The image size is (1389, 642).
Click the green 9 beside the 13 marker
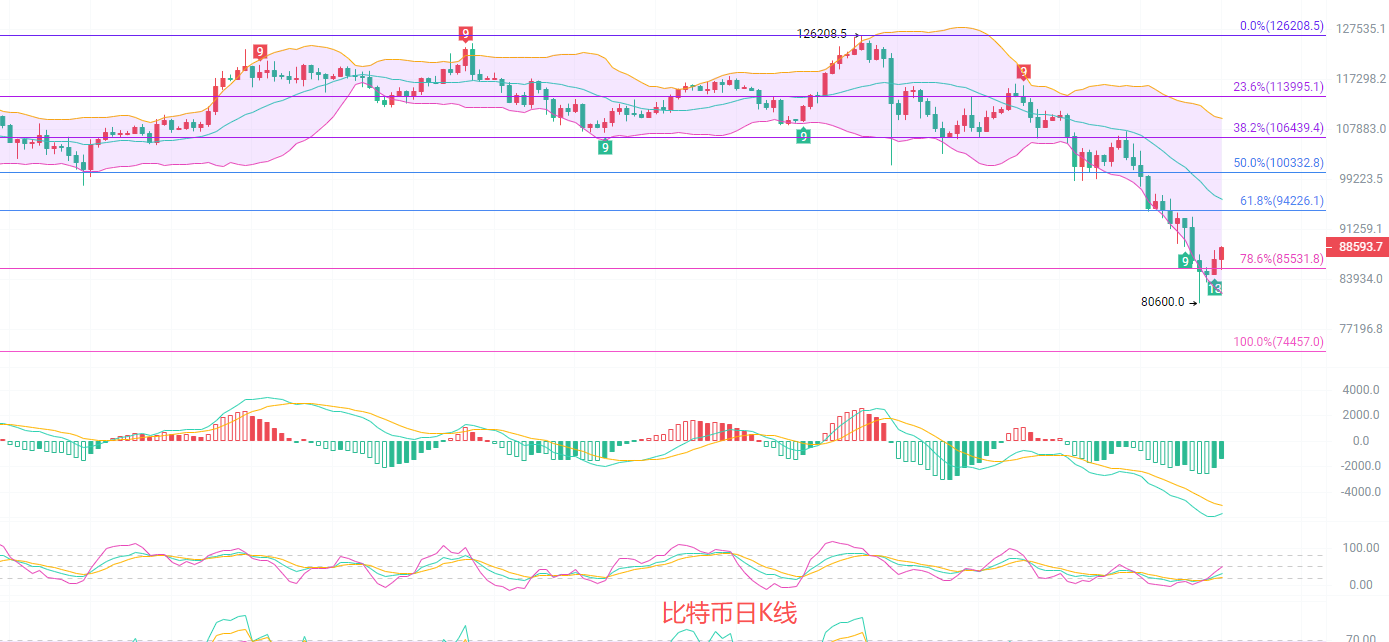pyautogui.click(x=1185, y=261)
